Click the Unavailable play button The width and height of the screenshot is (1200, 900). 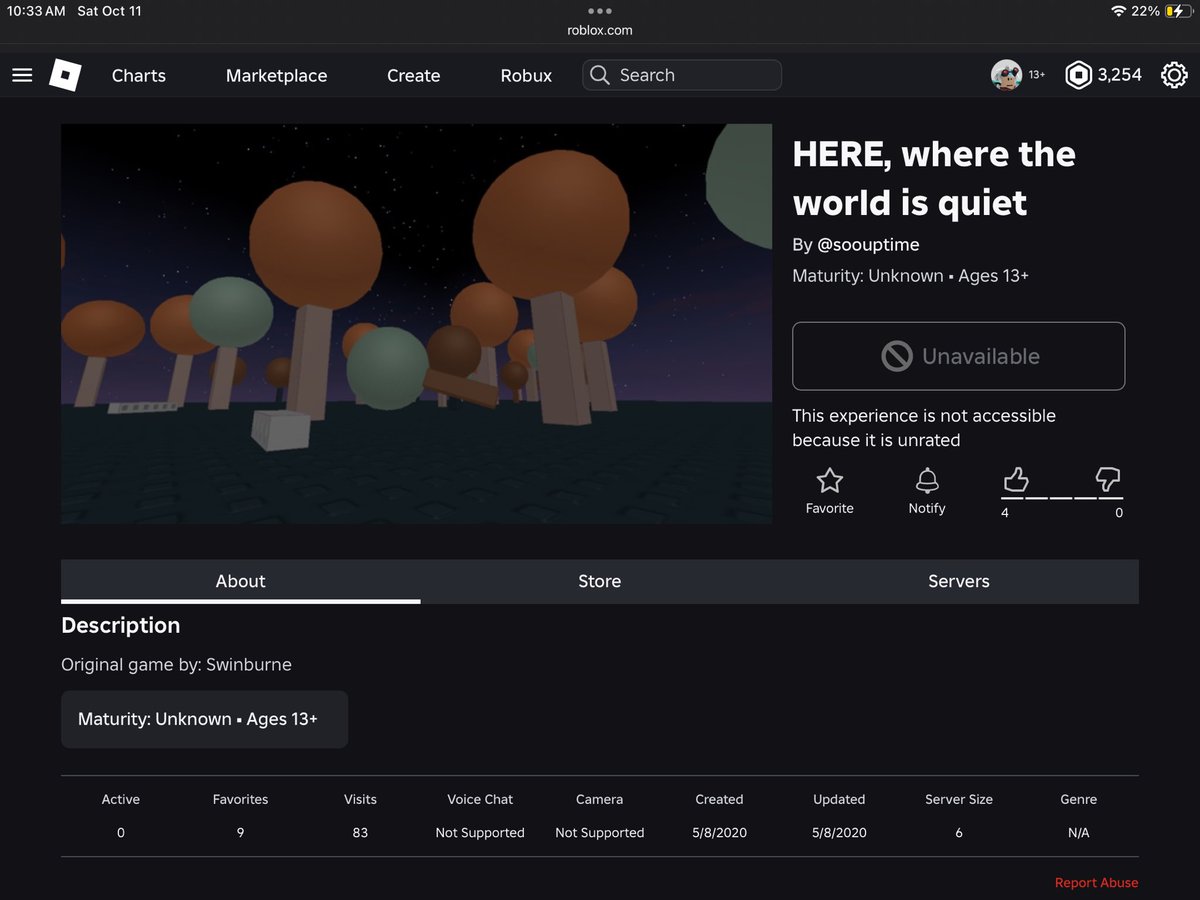(958, 356)
